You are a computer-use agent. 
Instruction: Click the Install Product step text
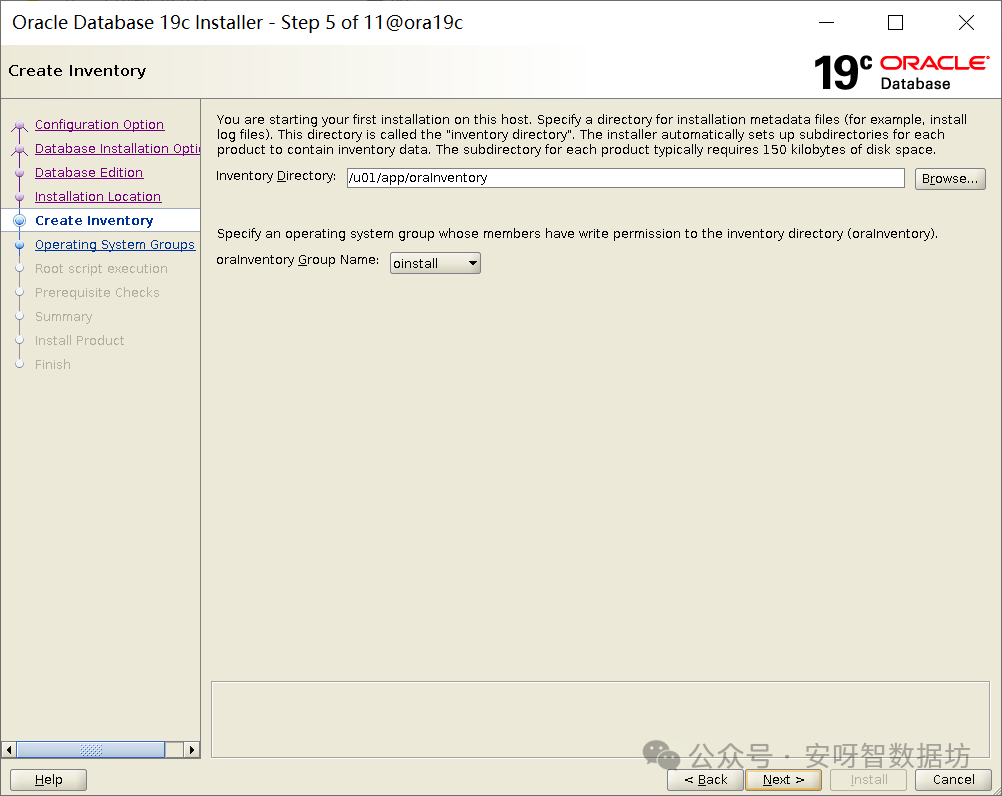pyautogui.click(x=79, y=341)
